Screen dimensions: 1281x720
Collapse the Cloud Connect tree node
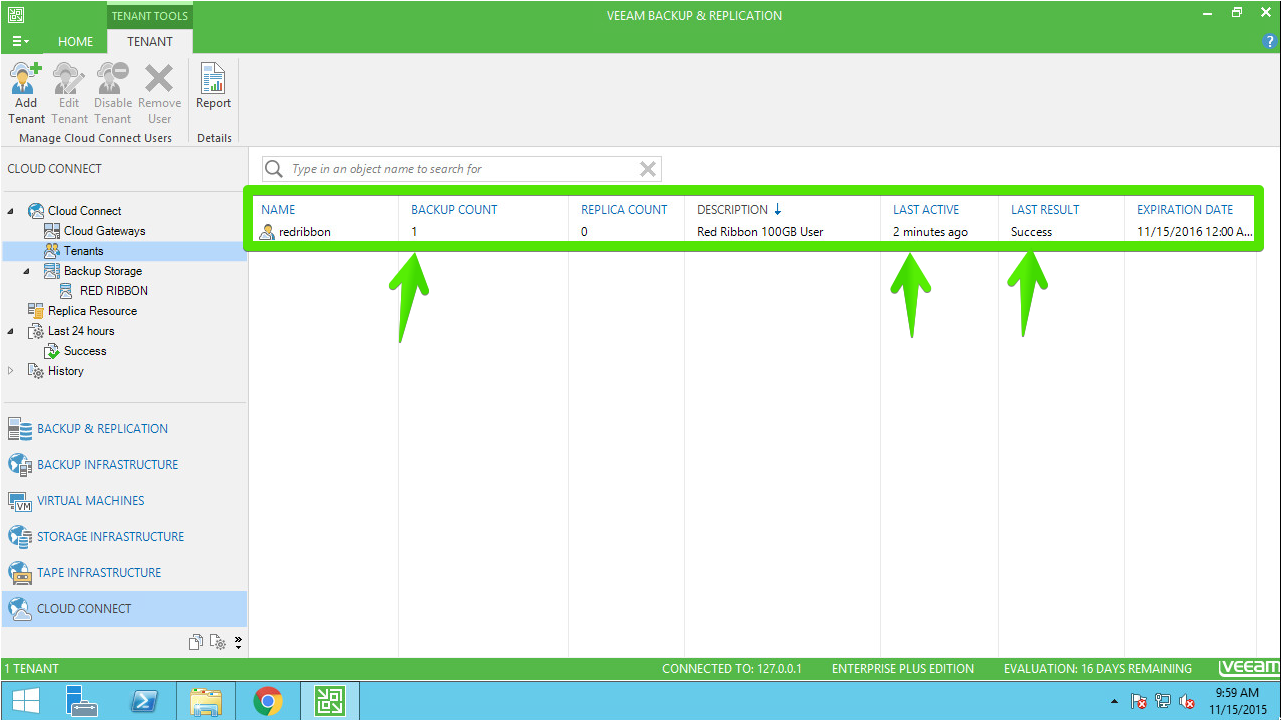[12, 211]
